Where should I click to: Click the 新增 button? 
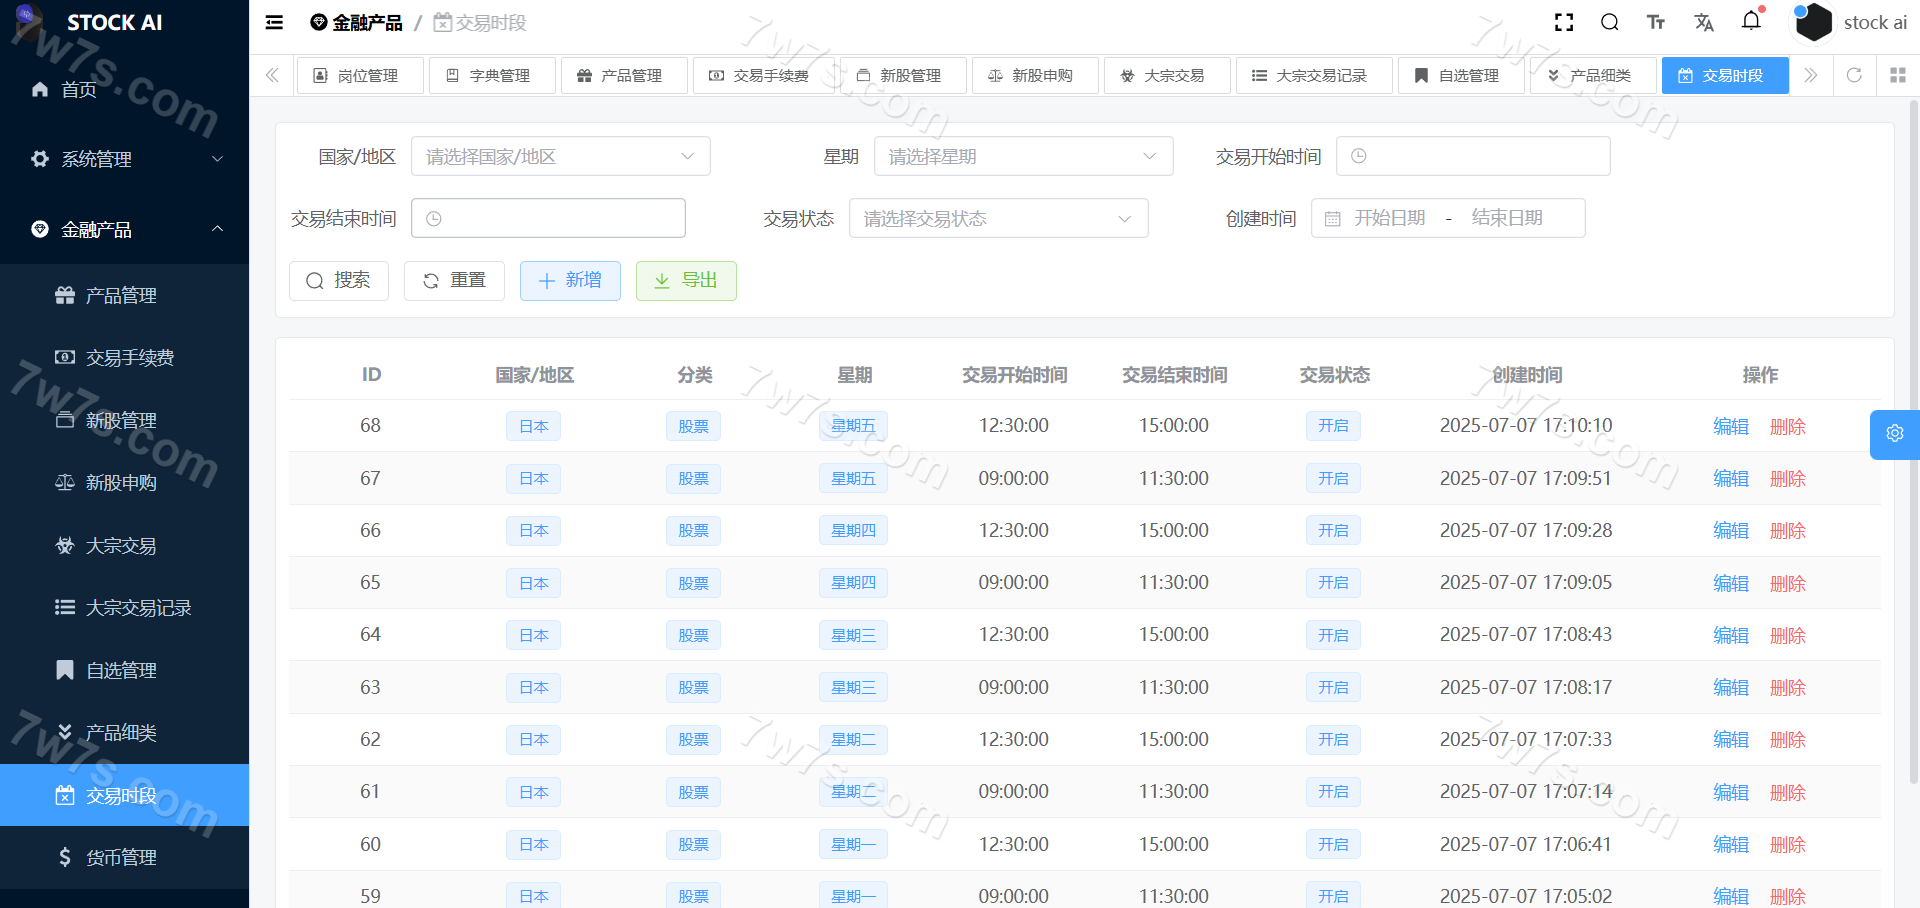point(570,281)
